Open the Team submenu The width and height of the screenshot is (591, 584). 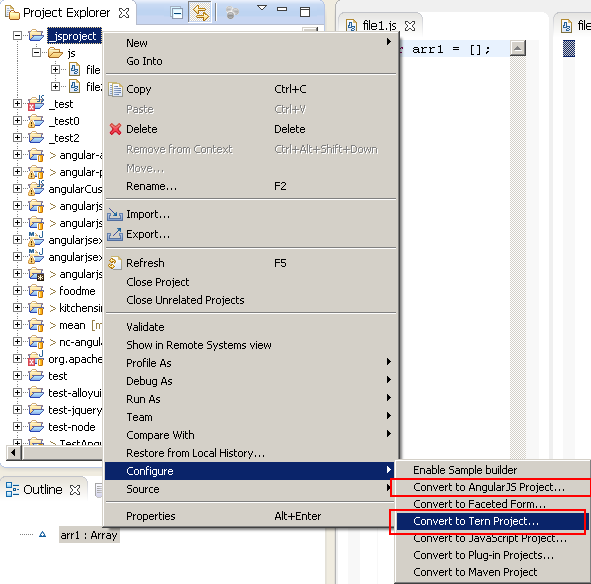tap(250, 417)
